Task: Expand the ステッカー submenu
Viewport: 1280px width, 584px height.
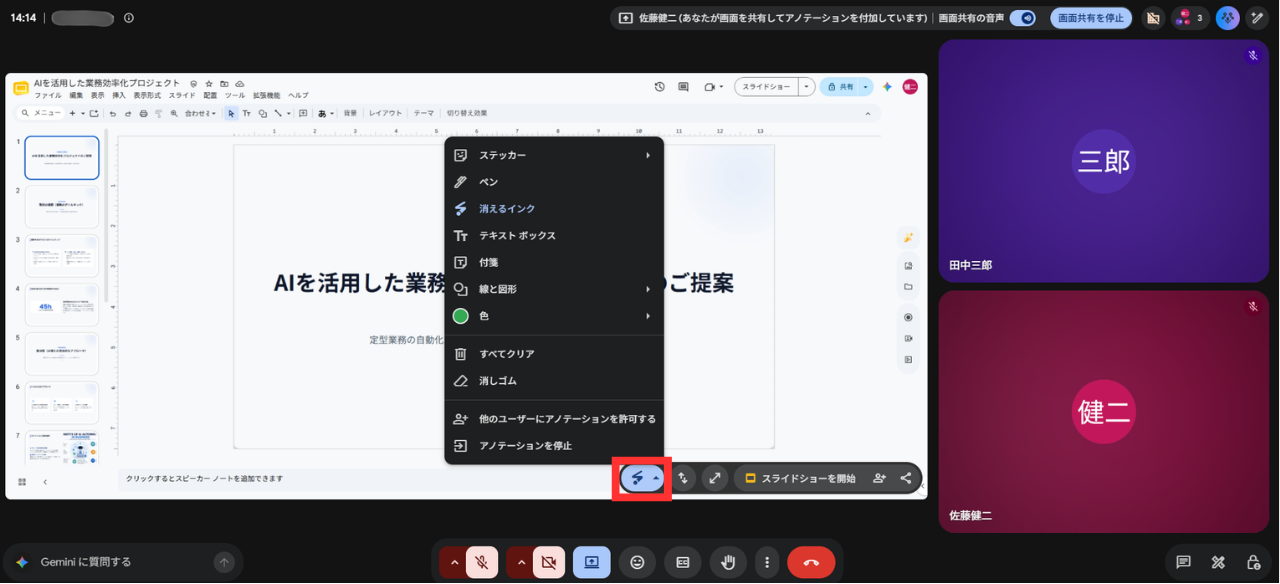Action: pyautogui.click(x=554, y=155)
